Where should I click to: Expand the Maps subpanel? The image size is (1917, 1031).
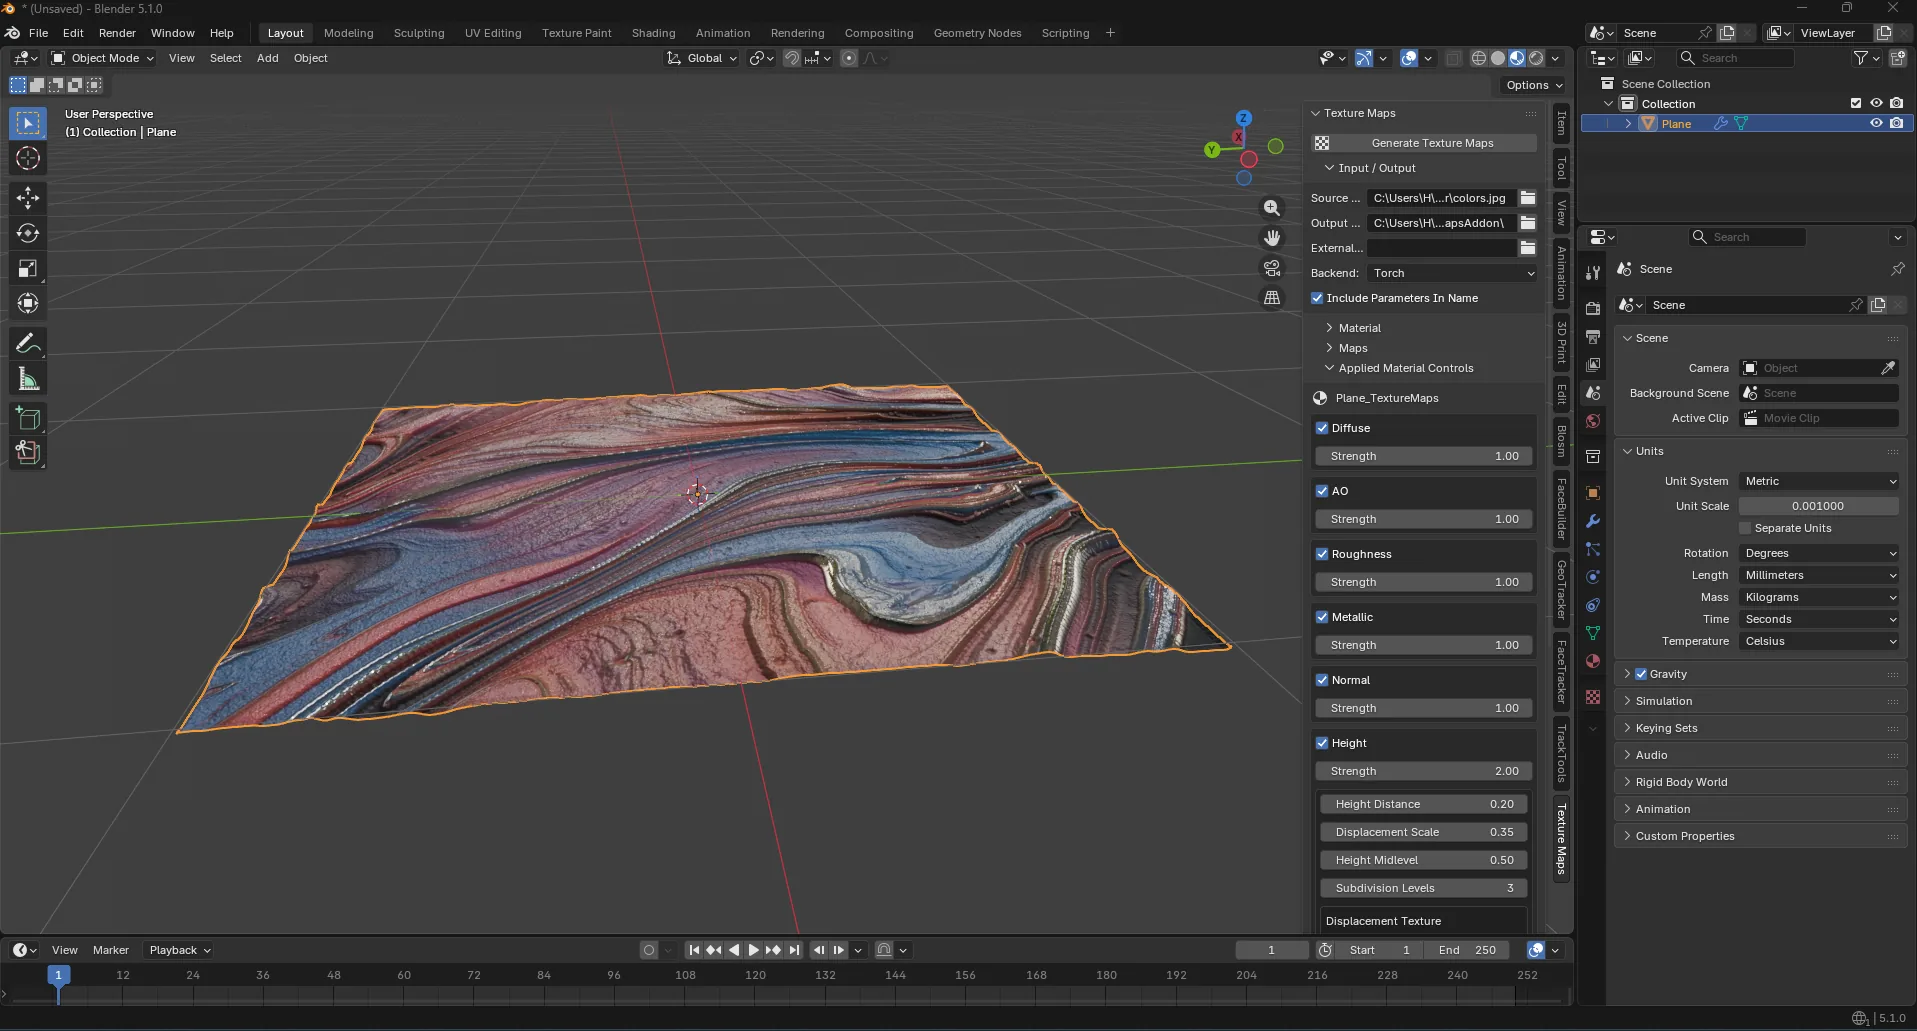[x=1352, y=348]
